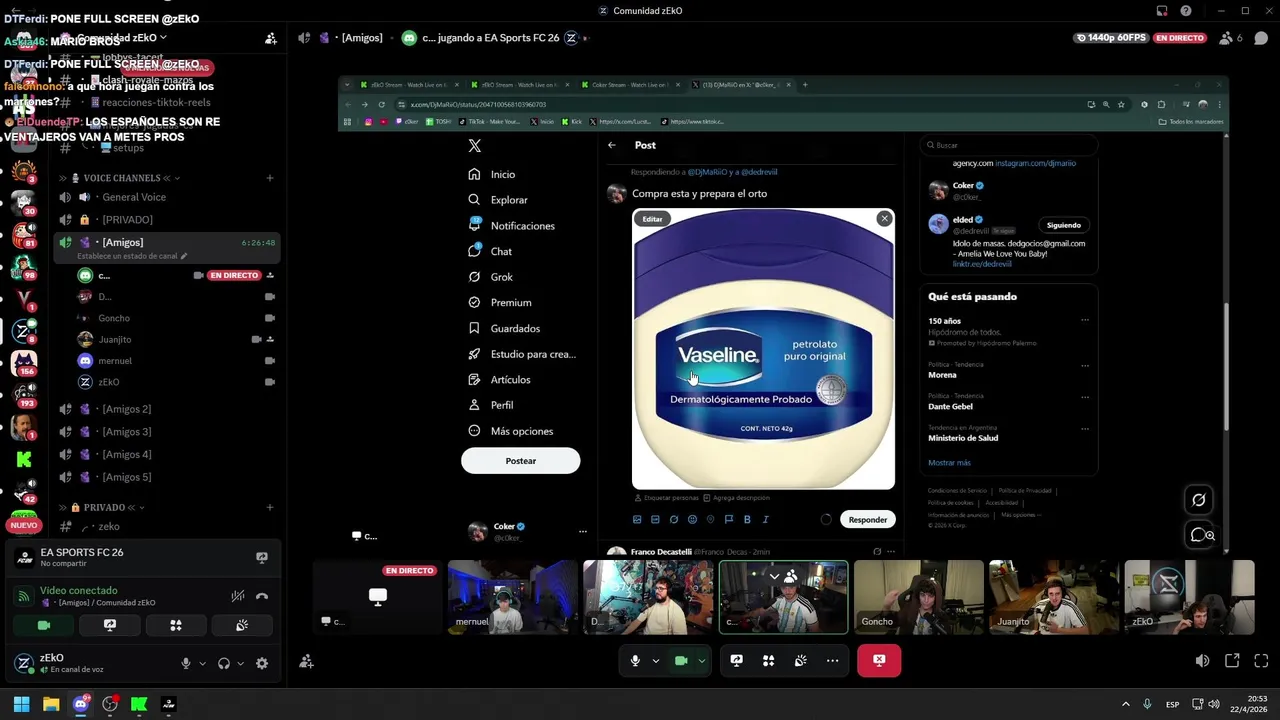Invite people to server icon
1280x720 pixels.
click(x=270, y=38)
